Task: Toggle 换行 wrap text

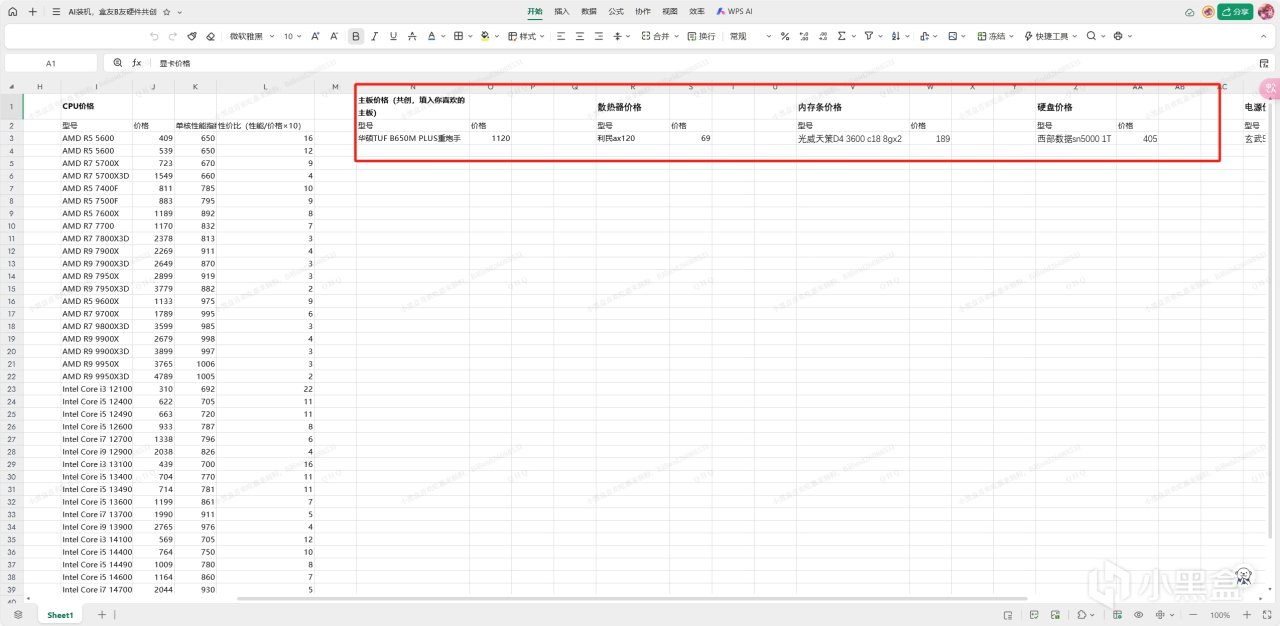Action: pyautogui.click(x=701, y=36)
